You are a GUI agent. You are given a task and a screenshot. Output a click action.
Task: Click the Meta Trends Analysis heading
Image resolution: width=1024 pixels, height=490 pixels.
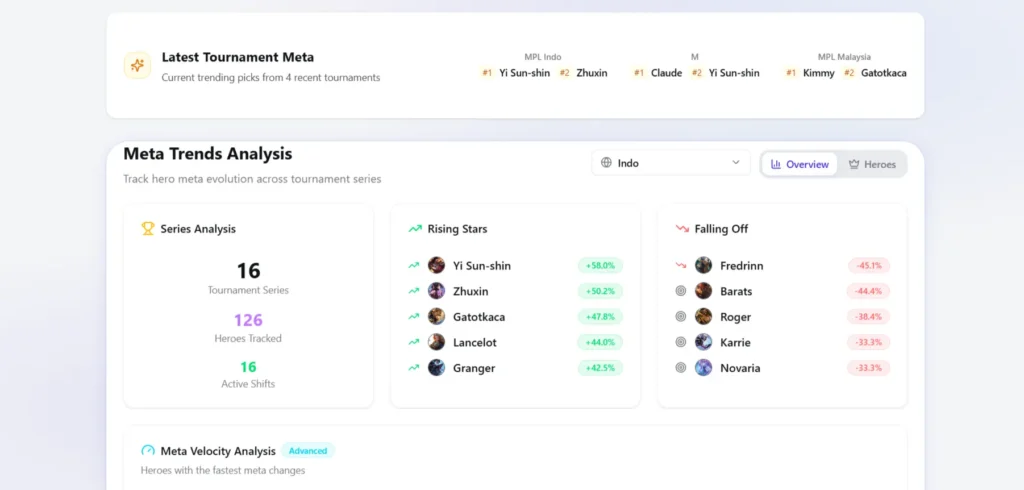click(208, 154)
